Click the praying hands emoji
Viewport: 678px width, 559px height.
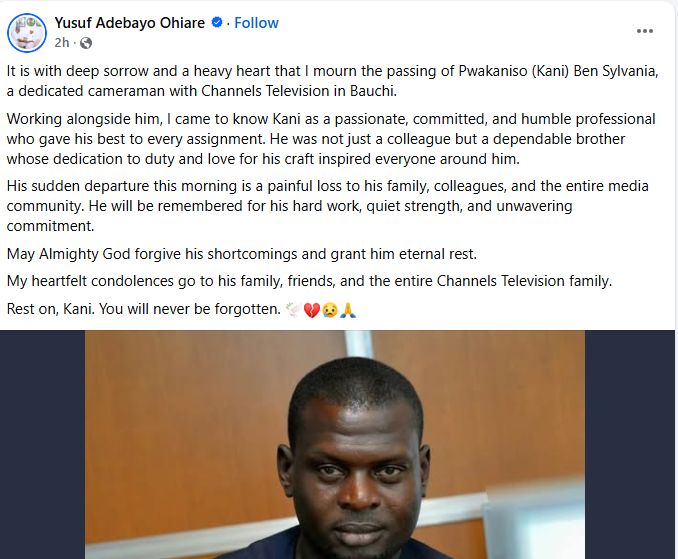click(x=347, y=310)
